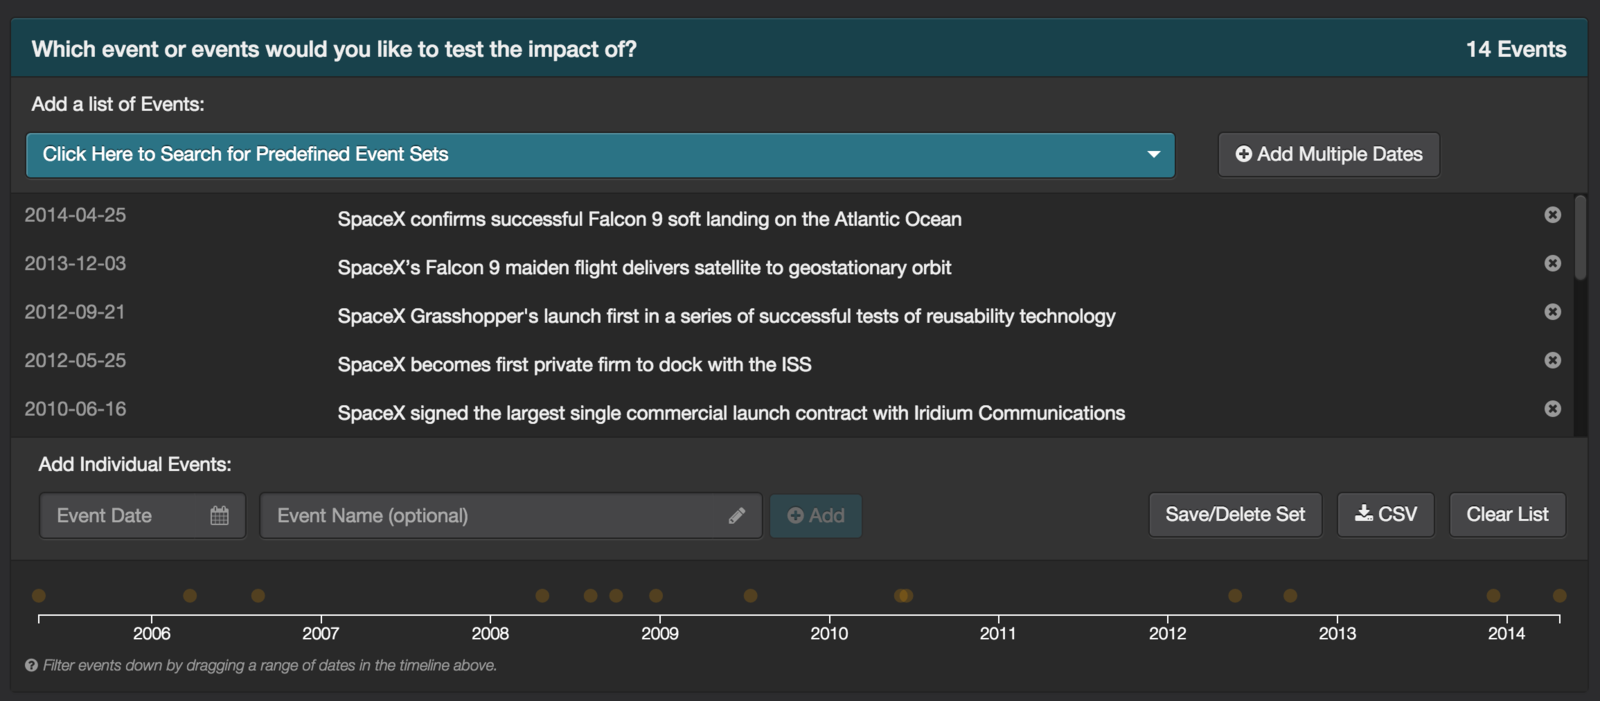Screen dimensions: 1600x701
Task: Open the predefined event sets dropdown
Action: 600,155
